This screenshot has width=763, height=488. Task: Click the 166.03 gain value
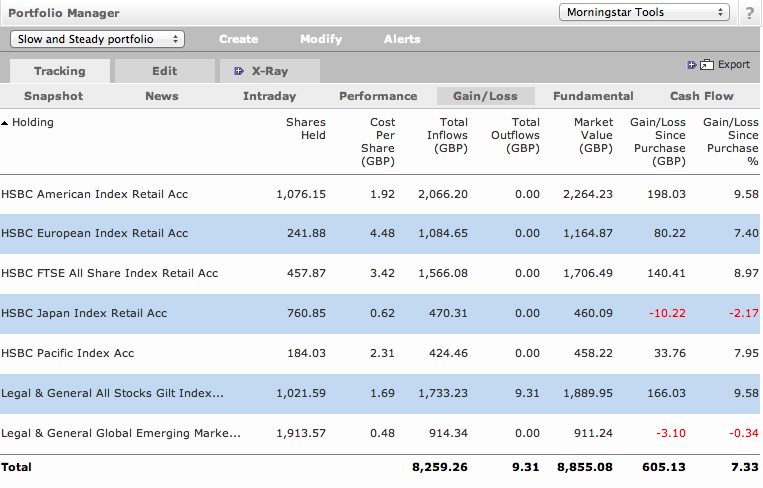pos(666,393)
